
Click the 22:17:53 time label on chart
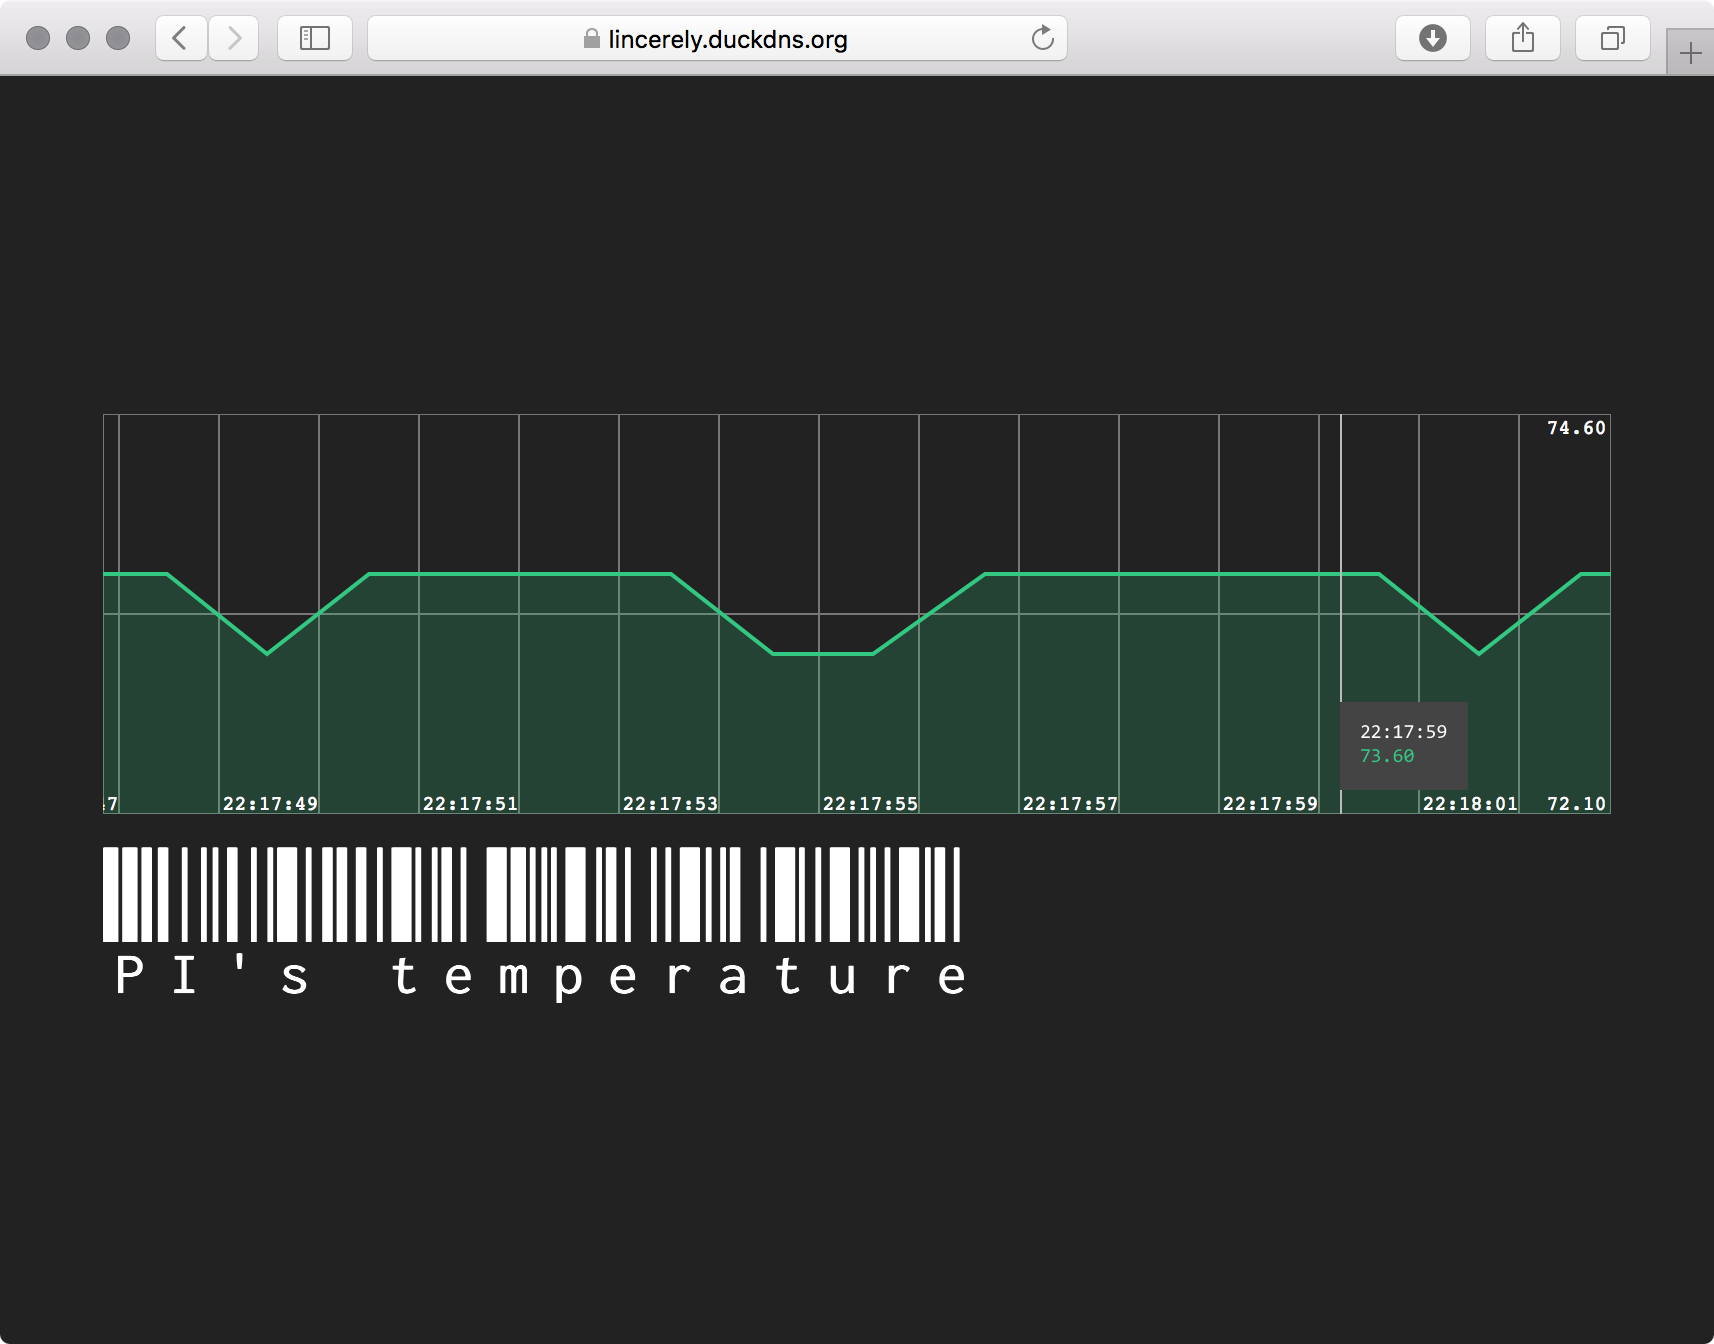click(x=670, y=804)
